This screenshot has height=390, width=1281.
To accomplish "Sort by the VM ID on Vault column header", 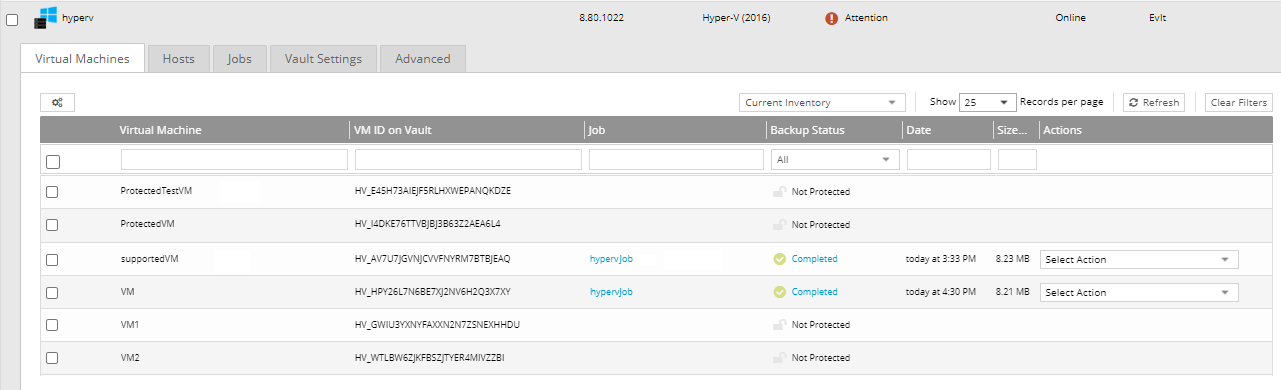I will 393,130.
